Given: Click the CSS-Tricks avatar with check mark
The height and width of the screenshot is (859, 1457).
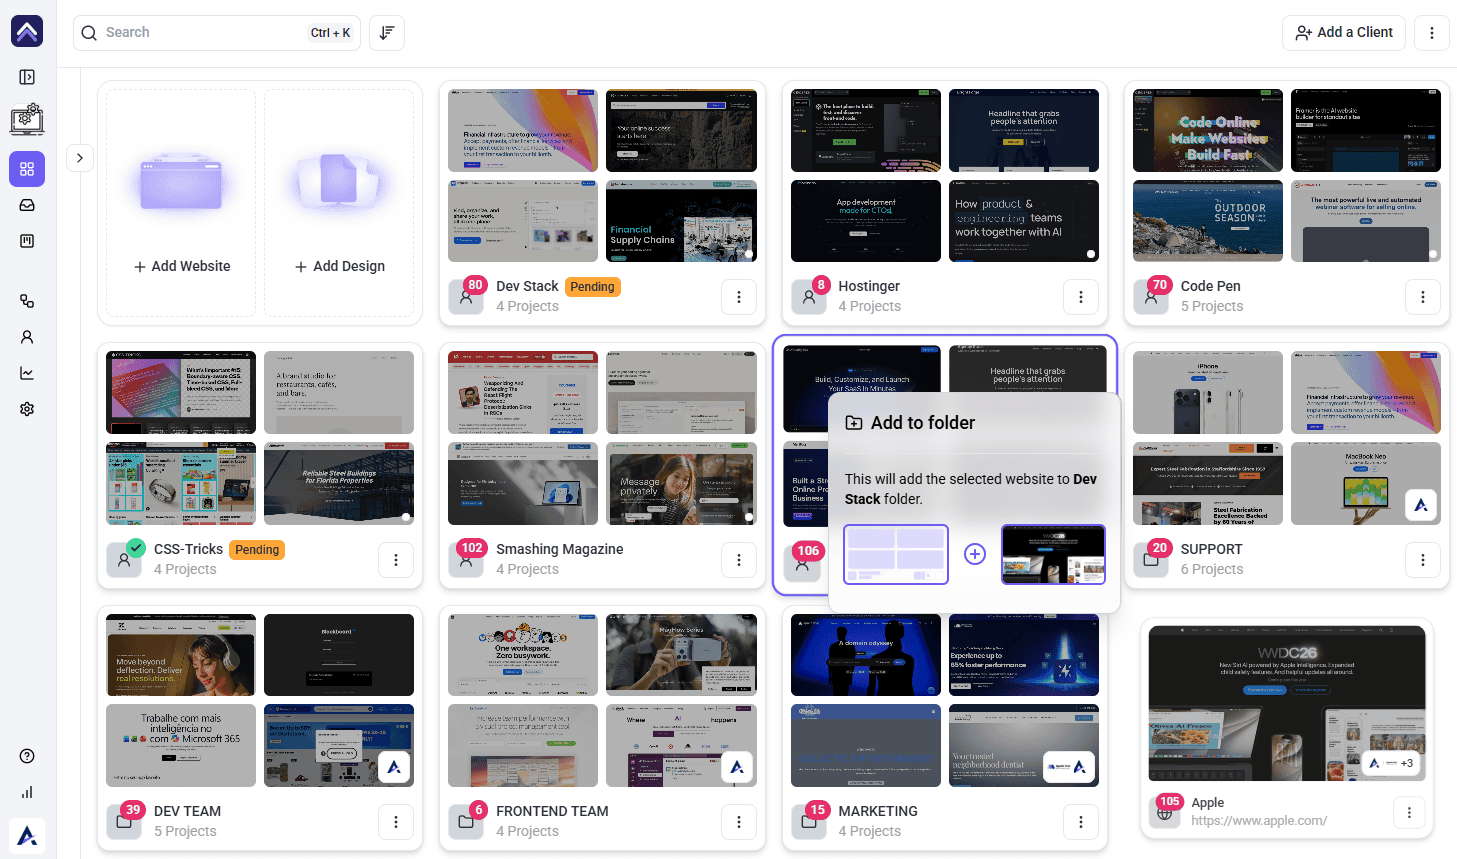Looking at the screenshot, I should [124, 560].
